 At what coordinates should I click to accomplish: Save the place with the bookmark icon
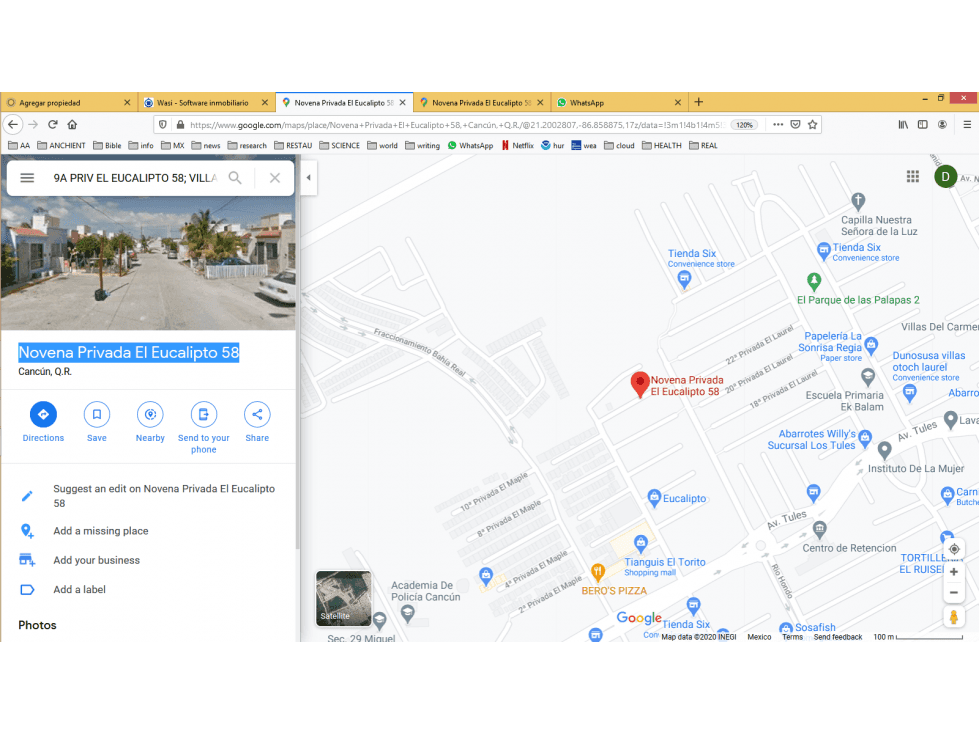(x=97, y=414)
